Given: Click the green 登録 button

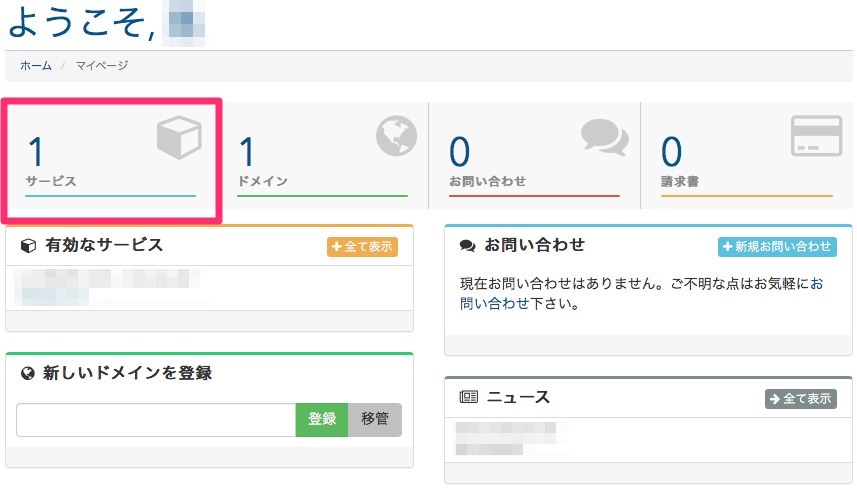Looking at the screenshot, I should point(321,420).
